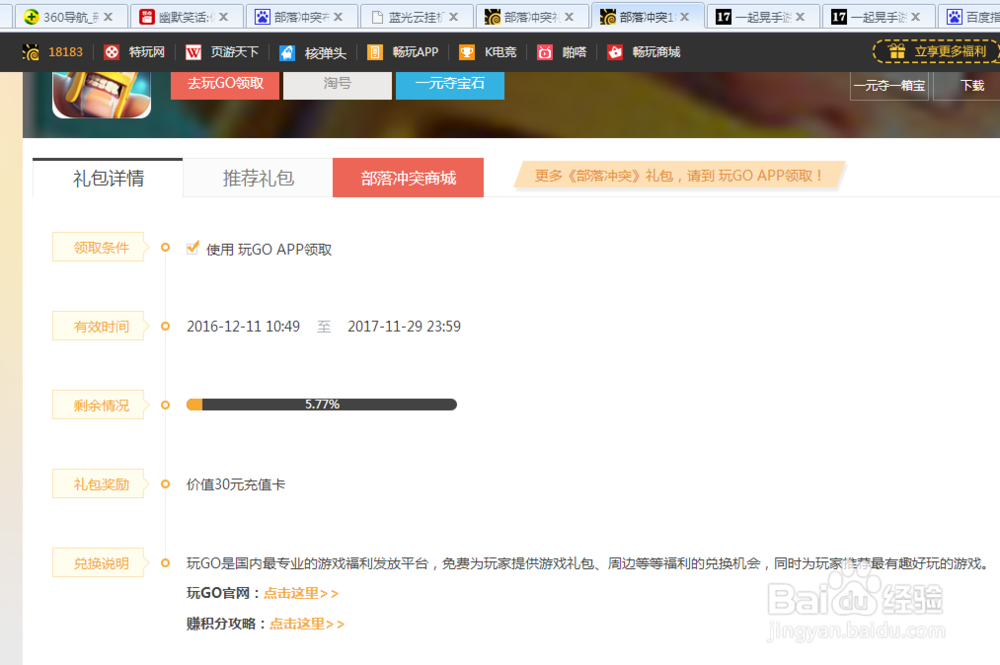
Task: Select the 核弹头 nav icon
Action: (x=285, y=52)
